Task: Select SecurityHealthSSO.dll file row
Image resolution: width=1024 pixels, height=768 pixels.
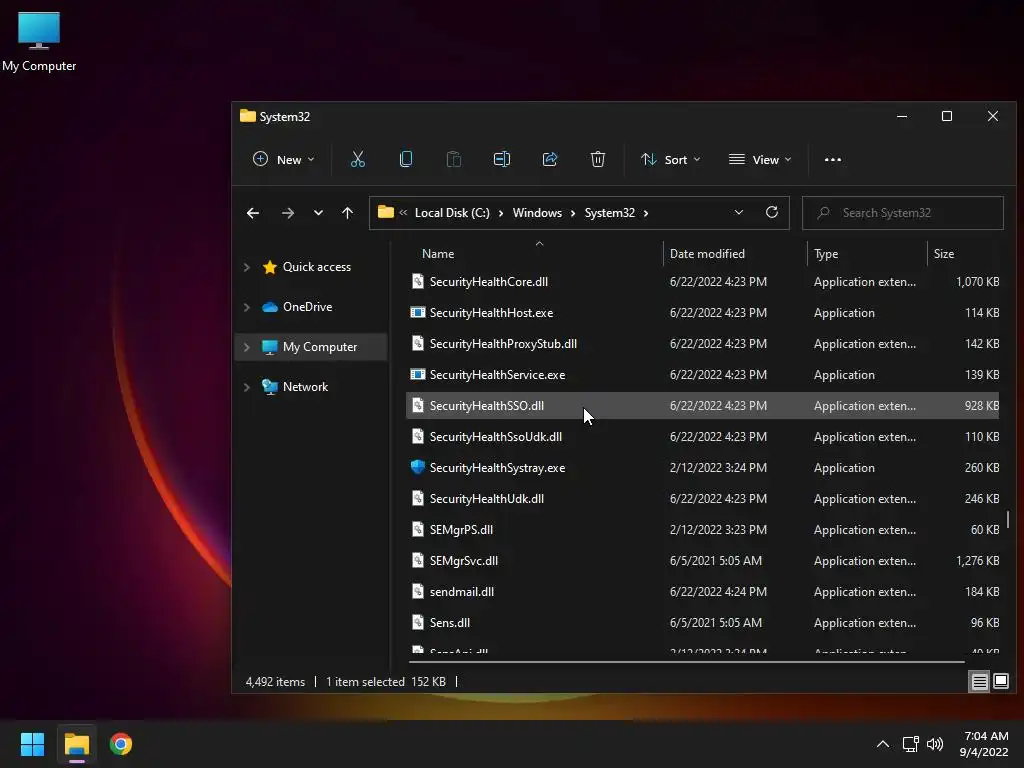Action: [x=702, y=406]
